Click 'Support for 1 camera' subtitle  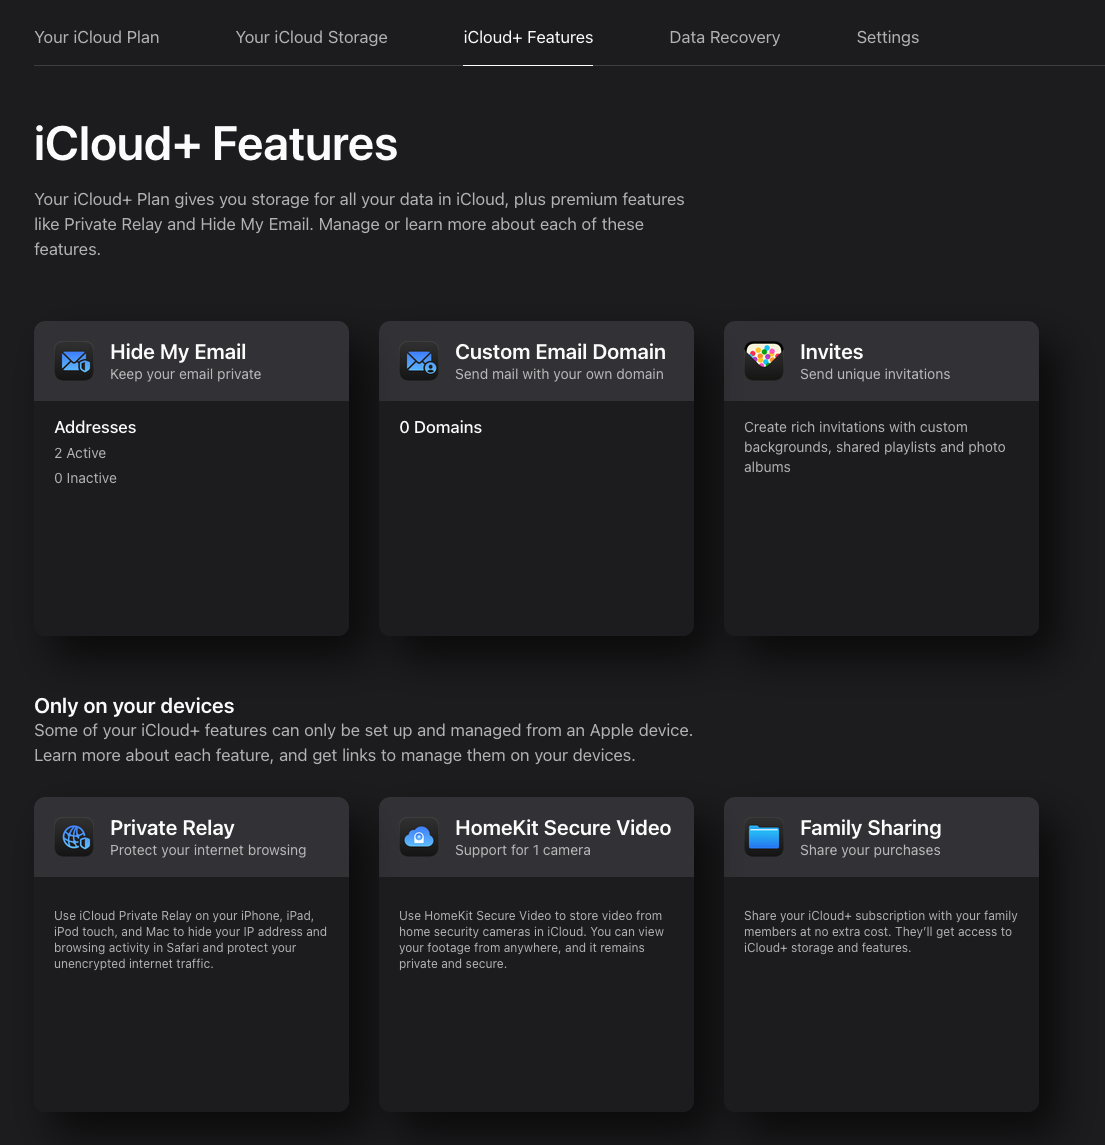click(523, 851)
